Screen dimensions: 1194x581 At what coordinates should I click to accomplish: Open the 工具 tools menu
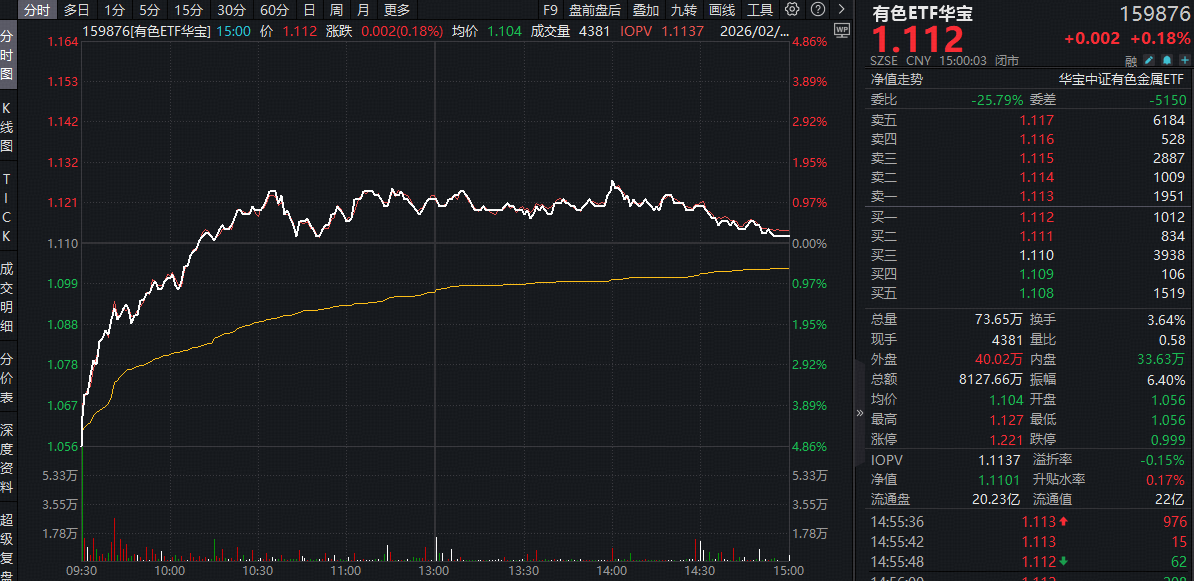coord(760,10)
